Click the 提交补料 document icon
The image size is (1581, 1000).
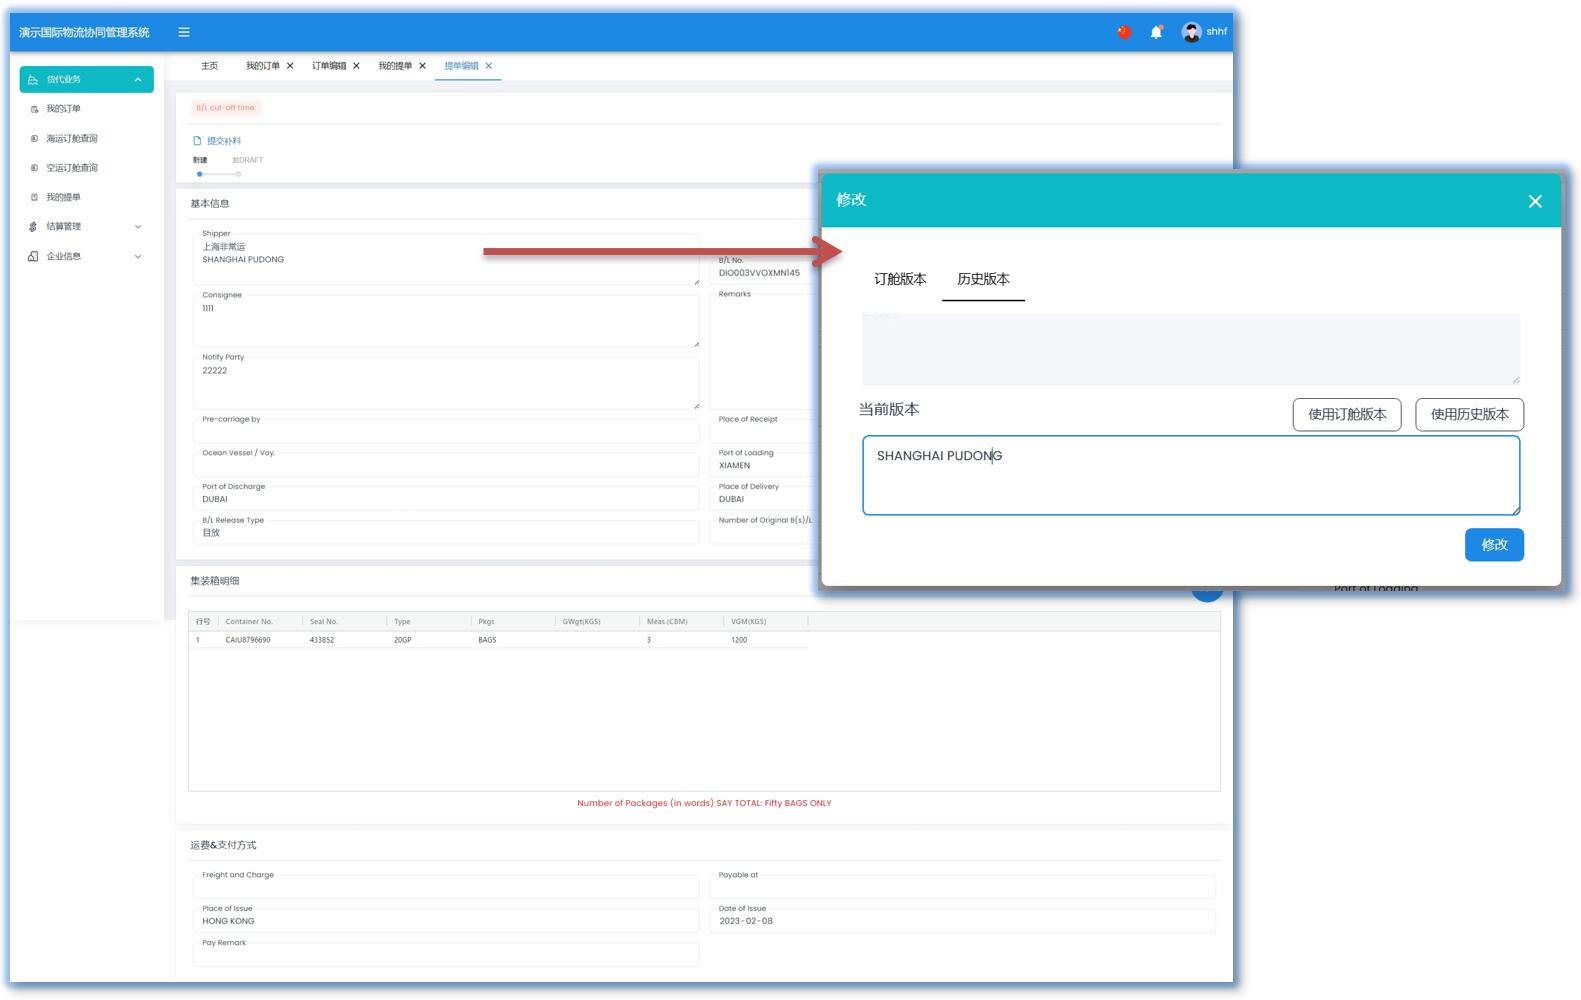tap(198, 141)
